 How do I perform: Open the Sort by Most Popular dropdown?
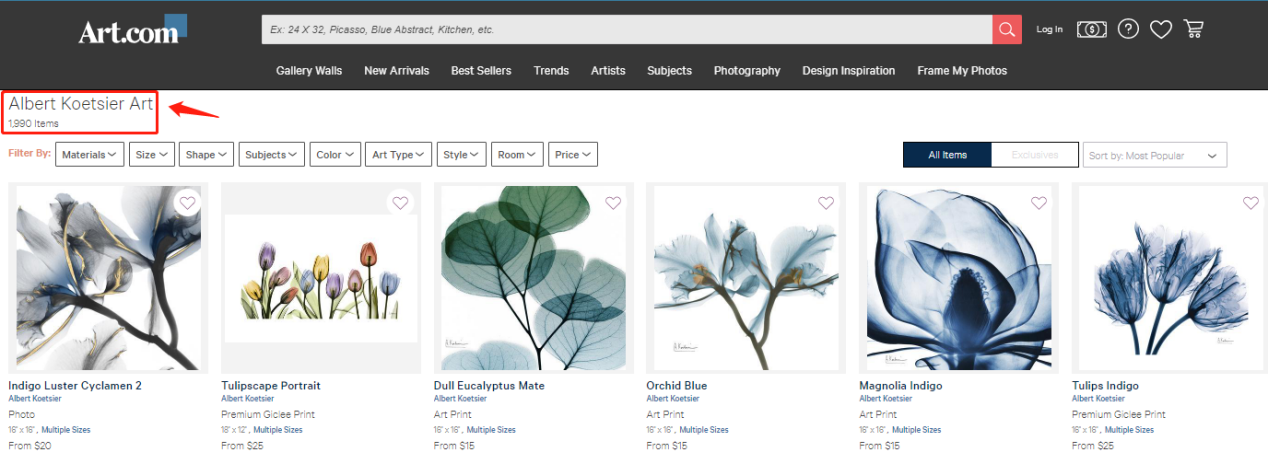point(1155,155)
